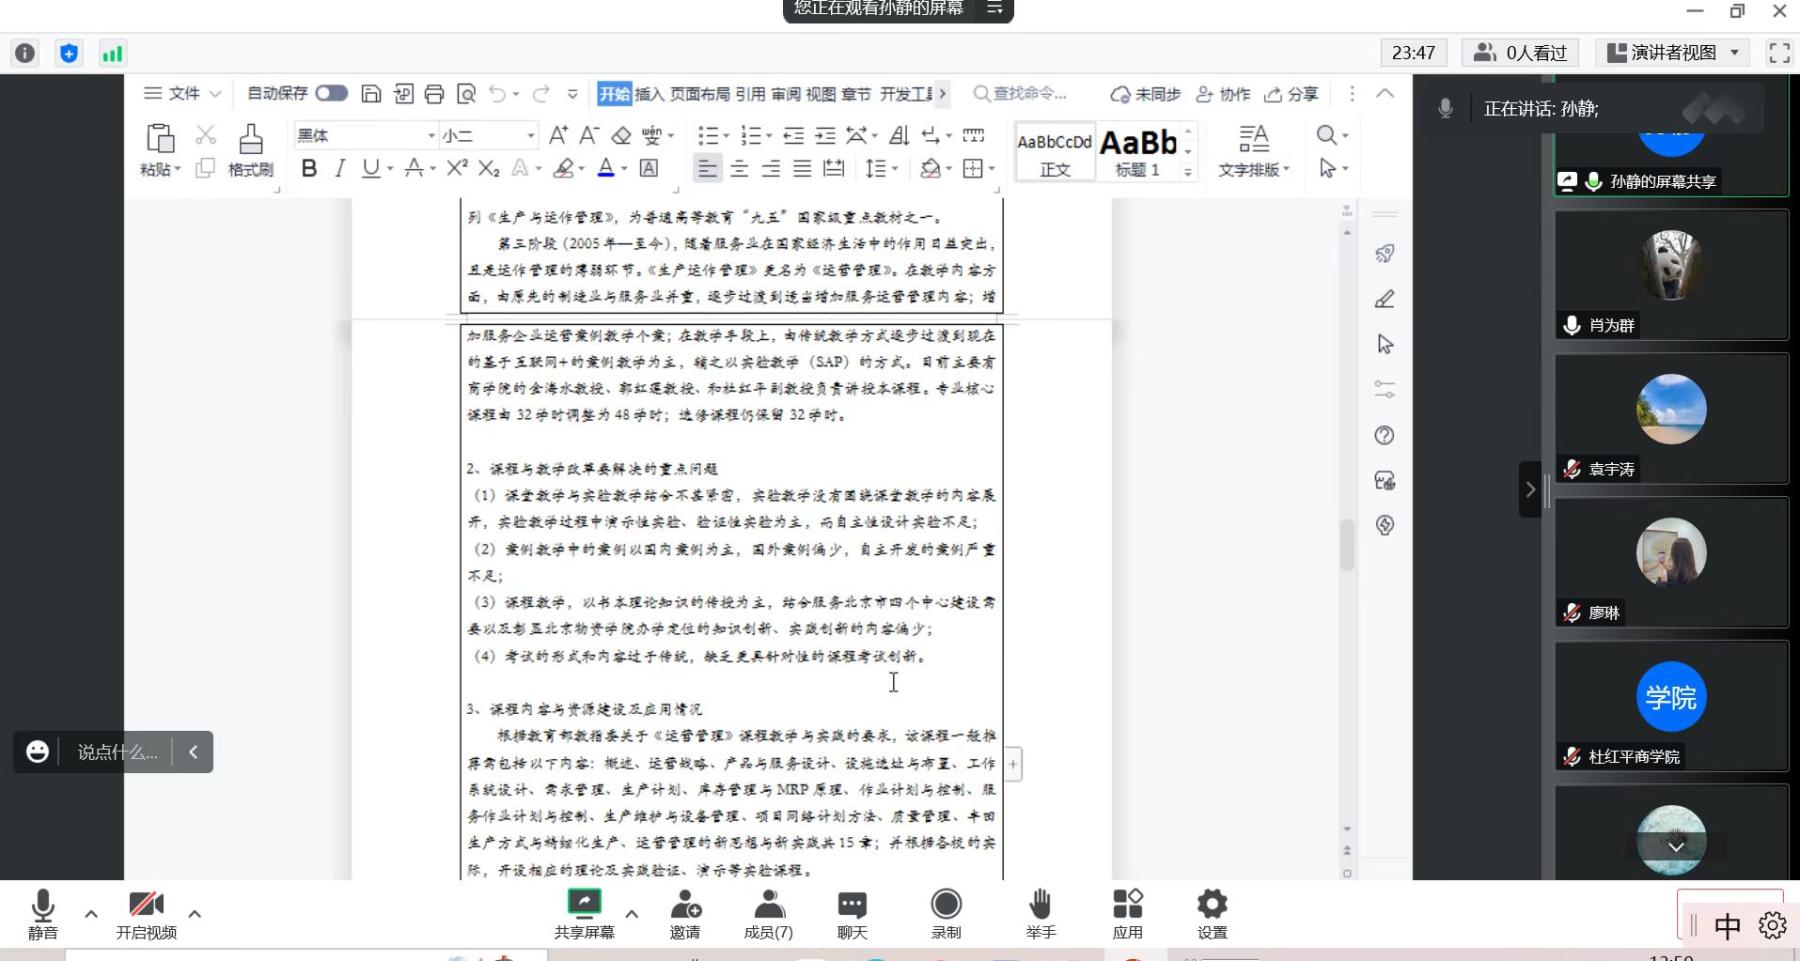This screenshot has width=1800, height=961.
Task: Toggle mute with the 静音 microphone button
Action: point(42,913)
